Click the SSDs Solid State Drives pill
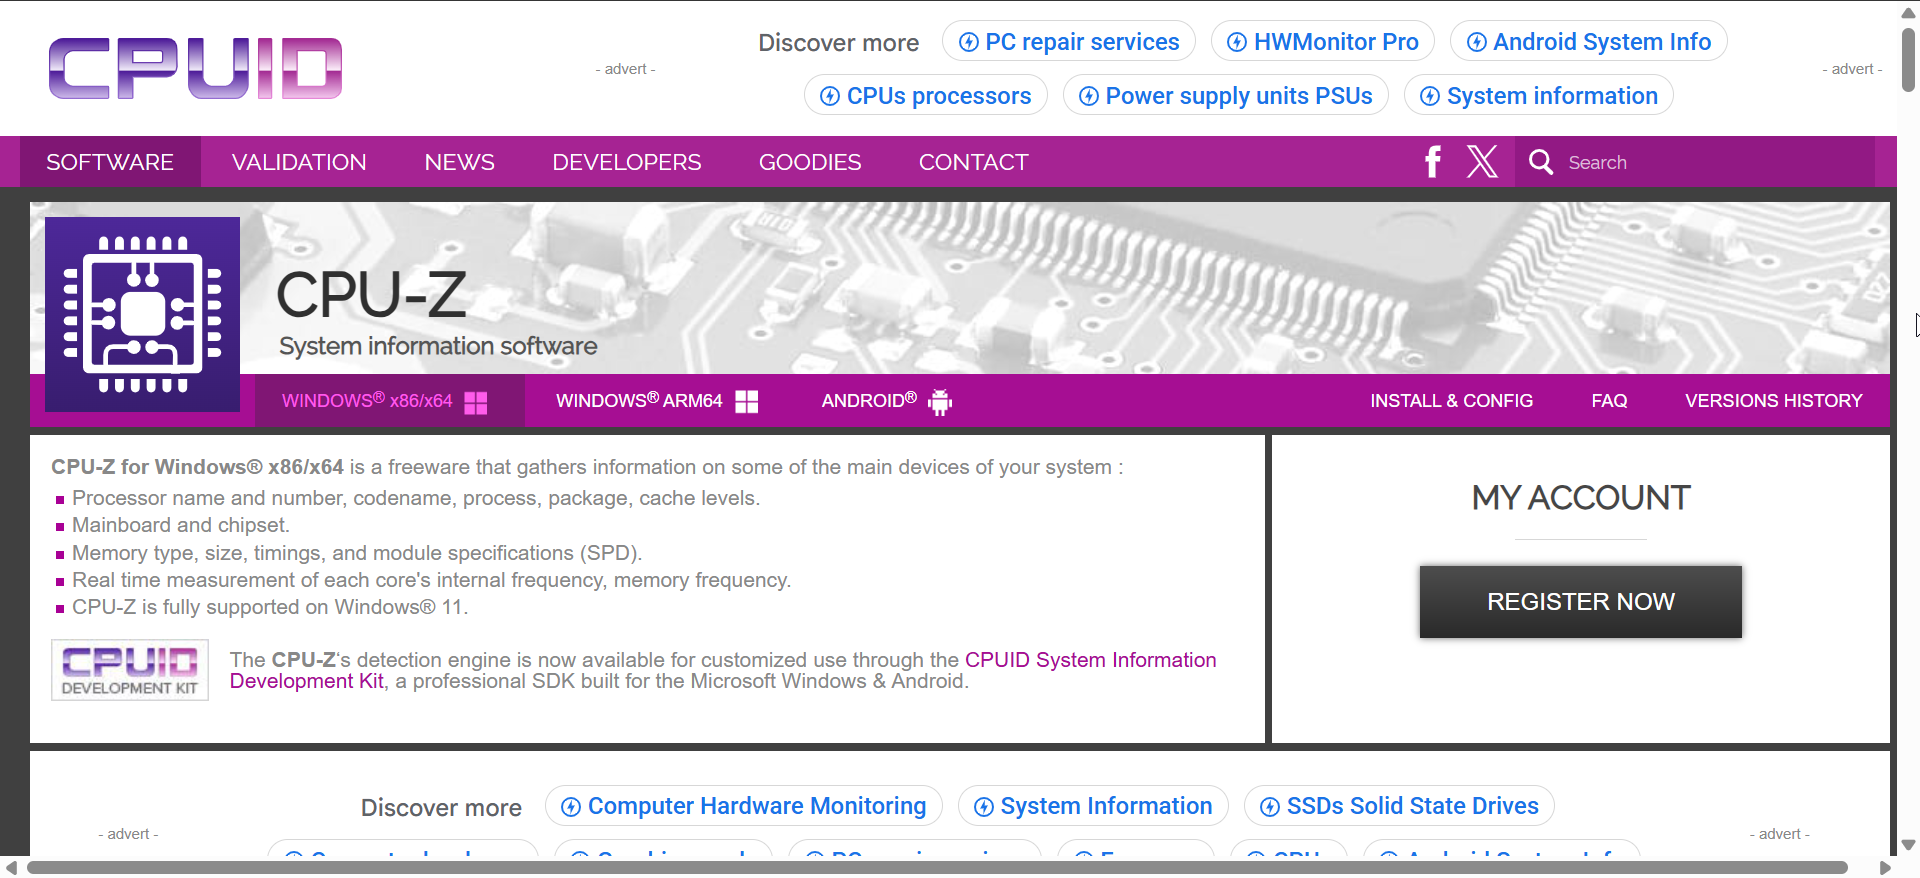Screen dimensions: 1920x878 point(1399,806)
